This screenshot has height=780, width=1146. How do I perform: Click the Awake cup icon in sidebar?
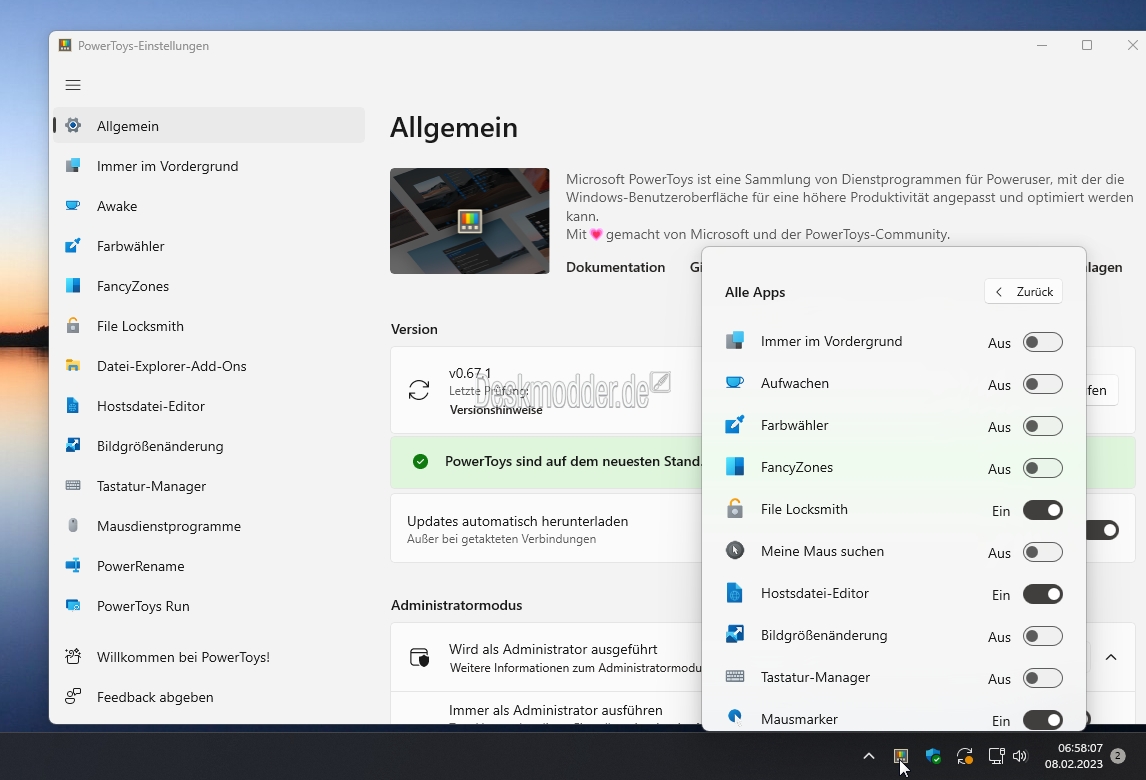tap(73, 205)
